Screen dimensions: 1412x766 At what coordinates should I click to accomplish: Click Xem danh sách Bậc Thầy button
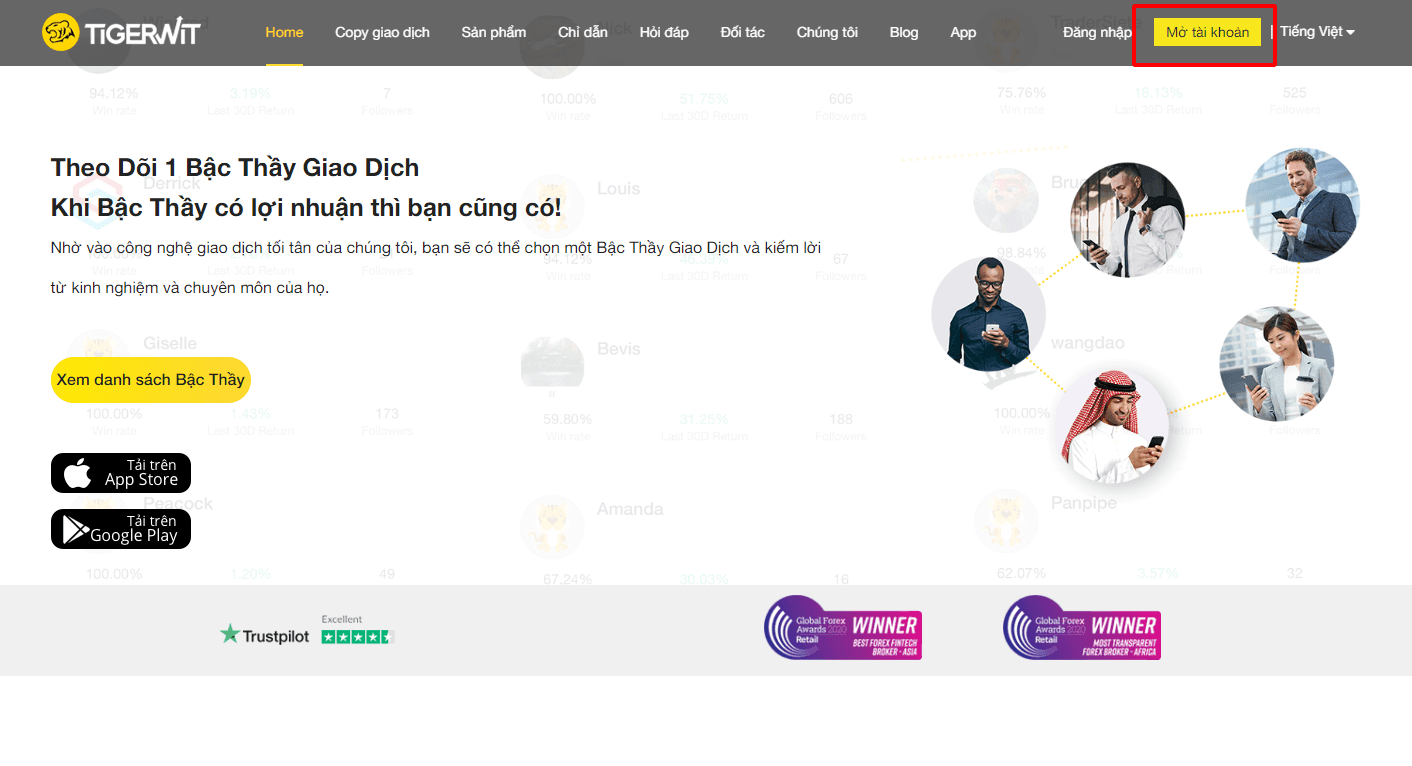tap(150, 380)
